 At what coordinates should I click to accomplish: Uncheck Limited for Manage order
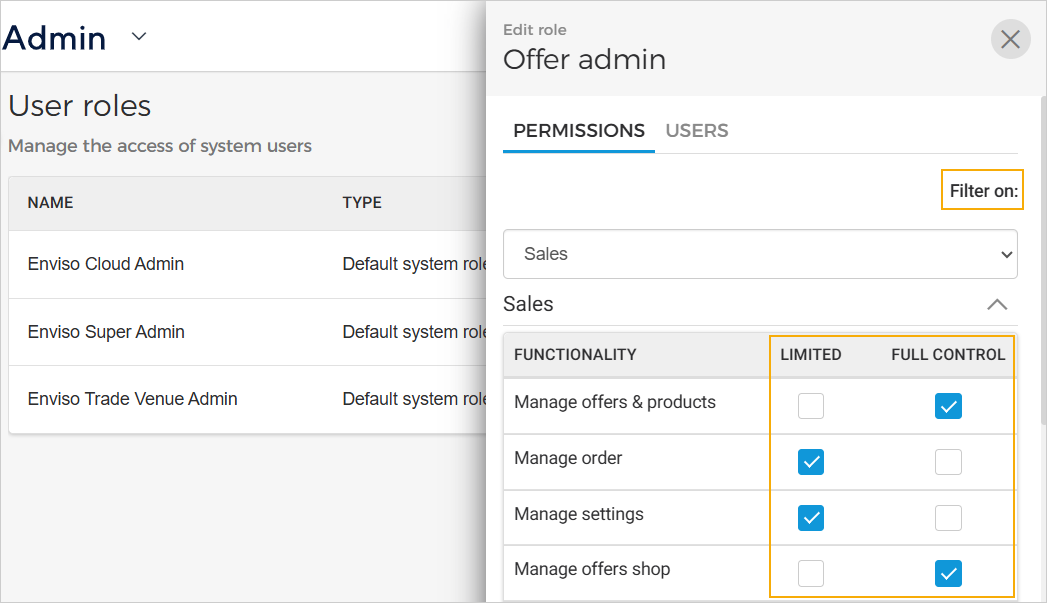[811, 462]
